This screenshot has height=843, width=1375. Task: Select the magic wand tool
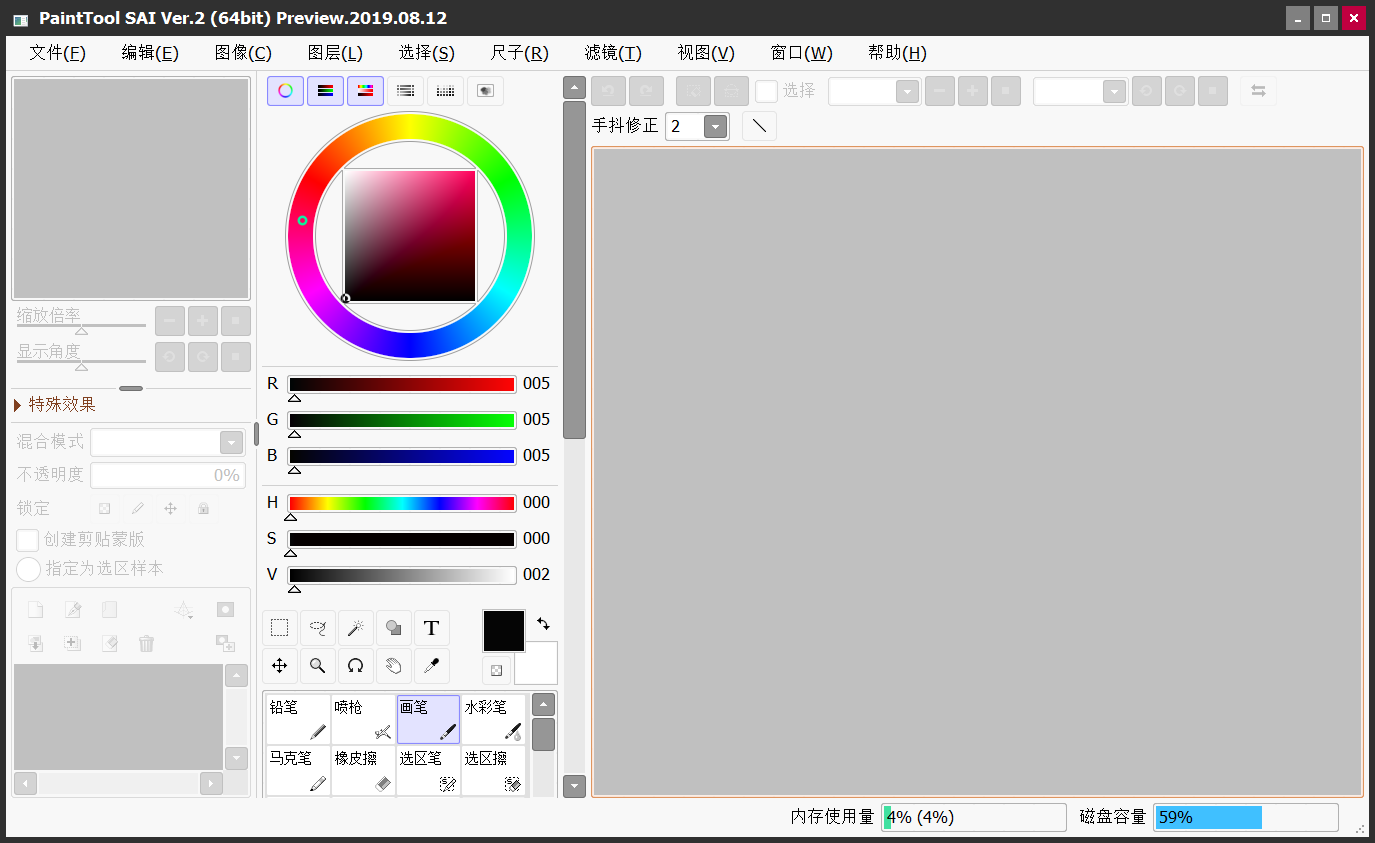coord(355,628)
